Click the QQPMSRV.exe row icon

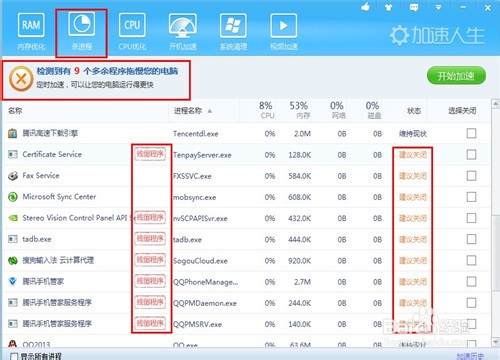(x=13, y=324)
